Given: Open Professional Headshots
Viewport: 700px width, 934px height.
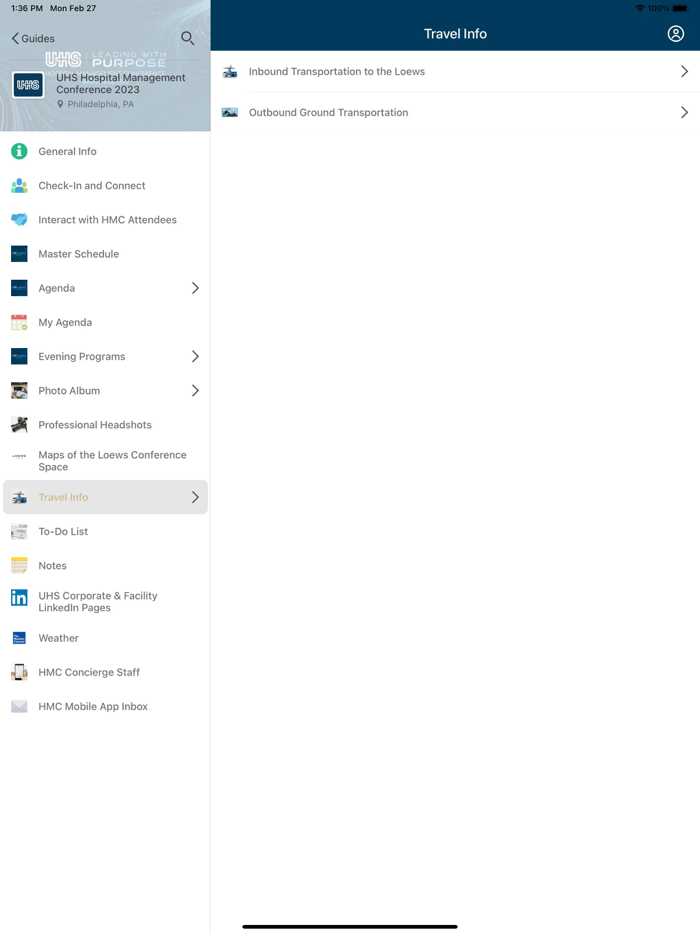Looking at the screenshot, I should [x=105, y=425].
